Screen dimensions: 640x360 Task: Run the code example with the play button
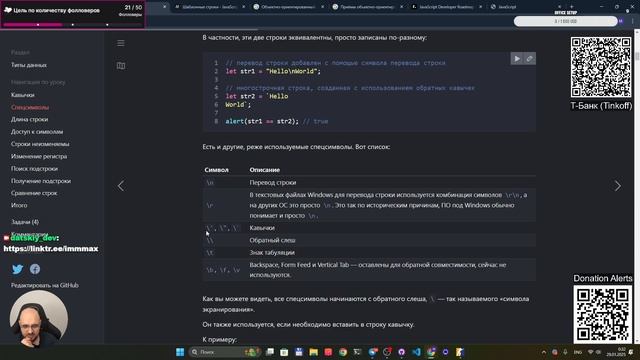click(517, 59)
